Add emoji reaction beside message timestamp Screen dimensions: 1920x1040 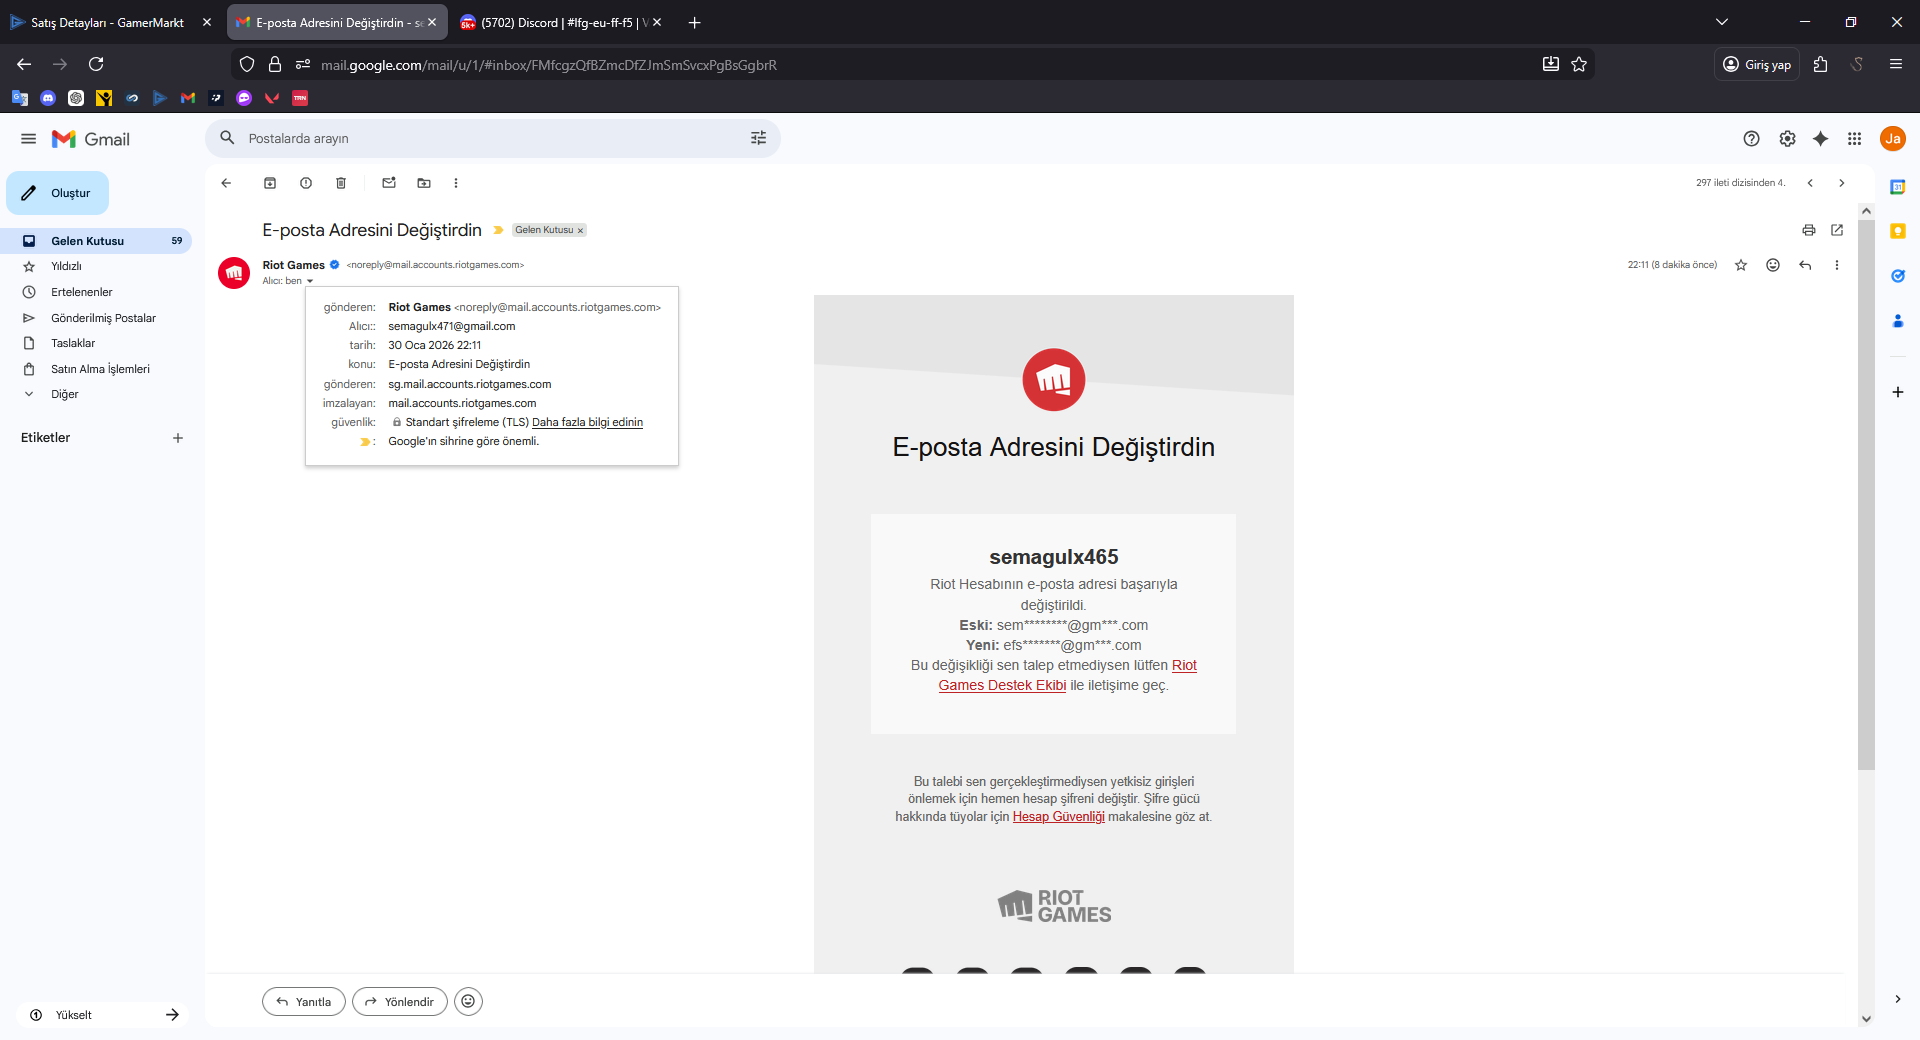click(1773, 265)
